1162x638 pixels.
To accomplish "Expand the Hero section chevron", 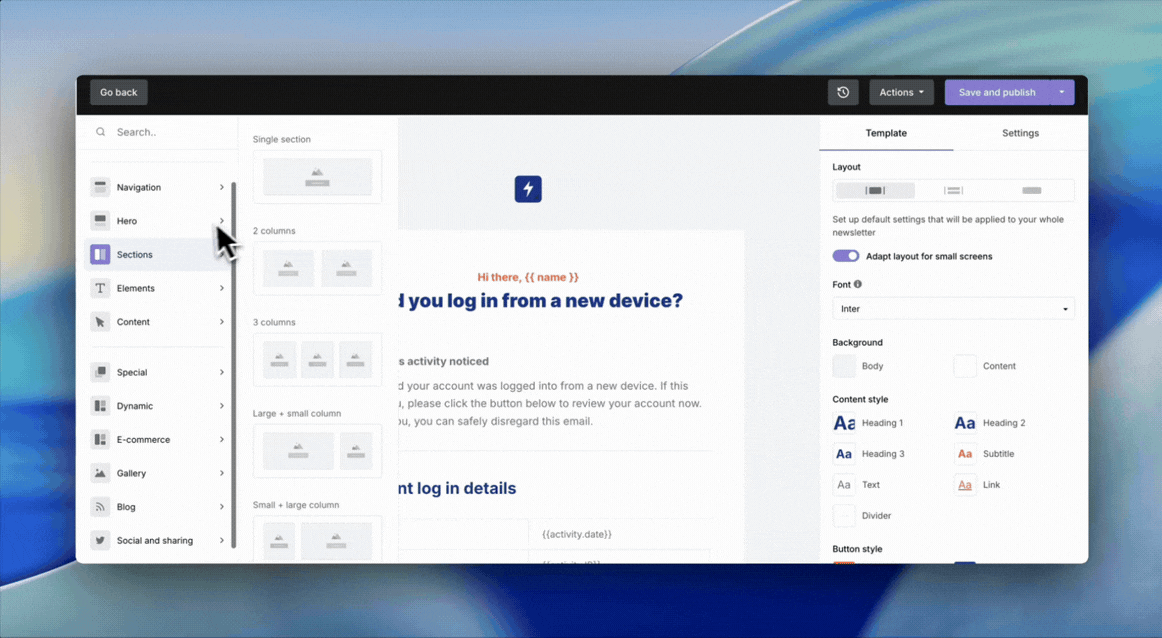I will [222, 221].
